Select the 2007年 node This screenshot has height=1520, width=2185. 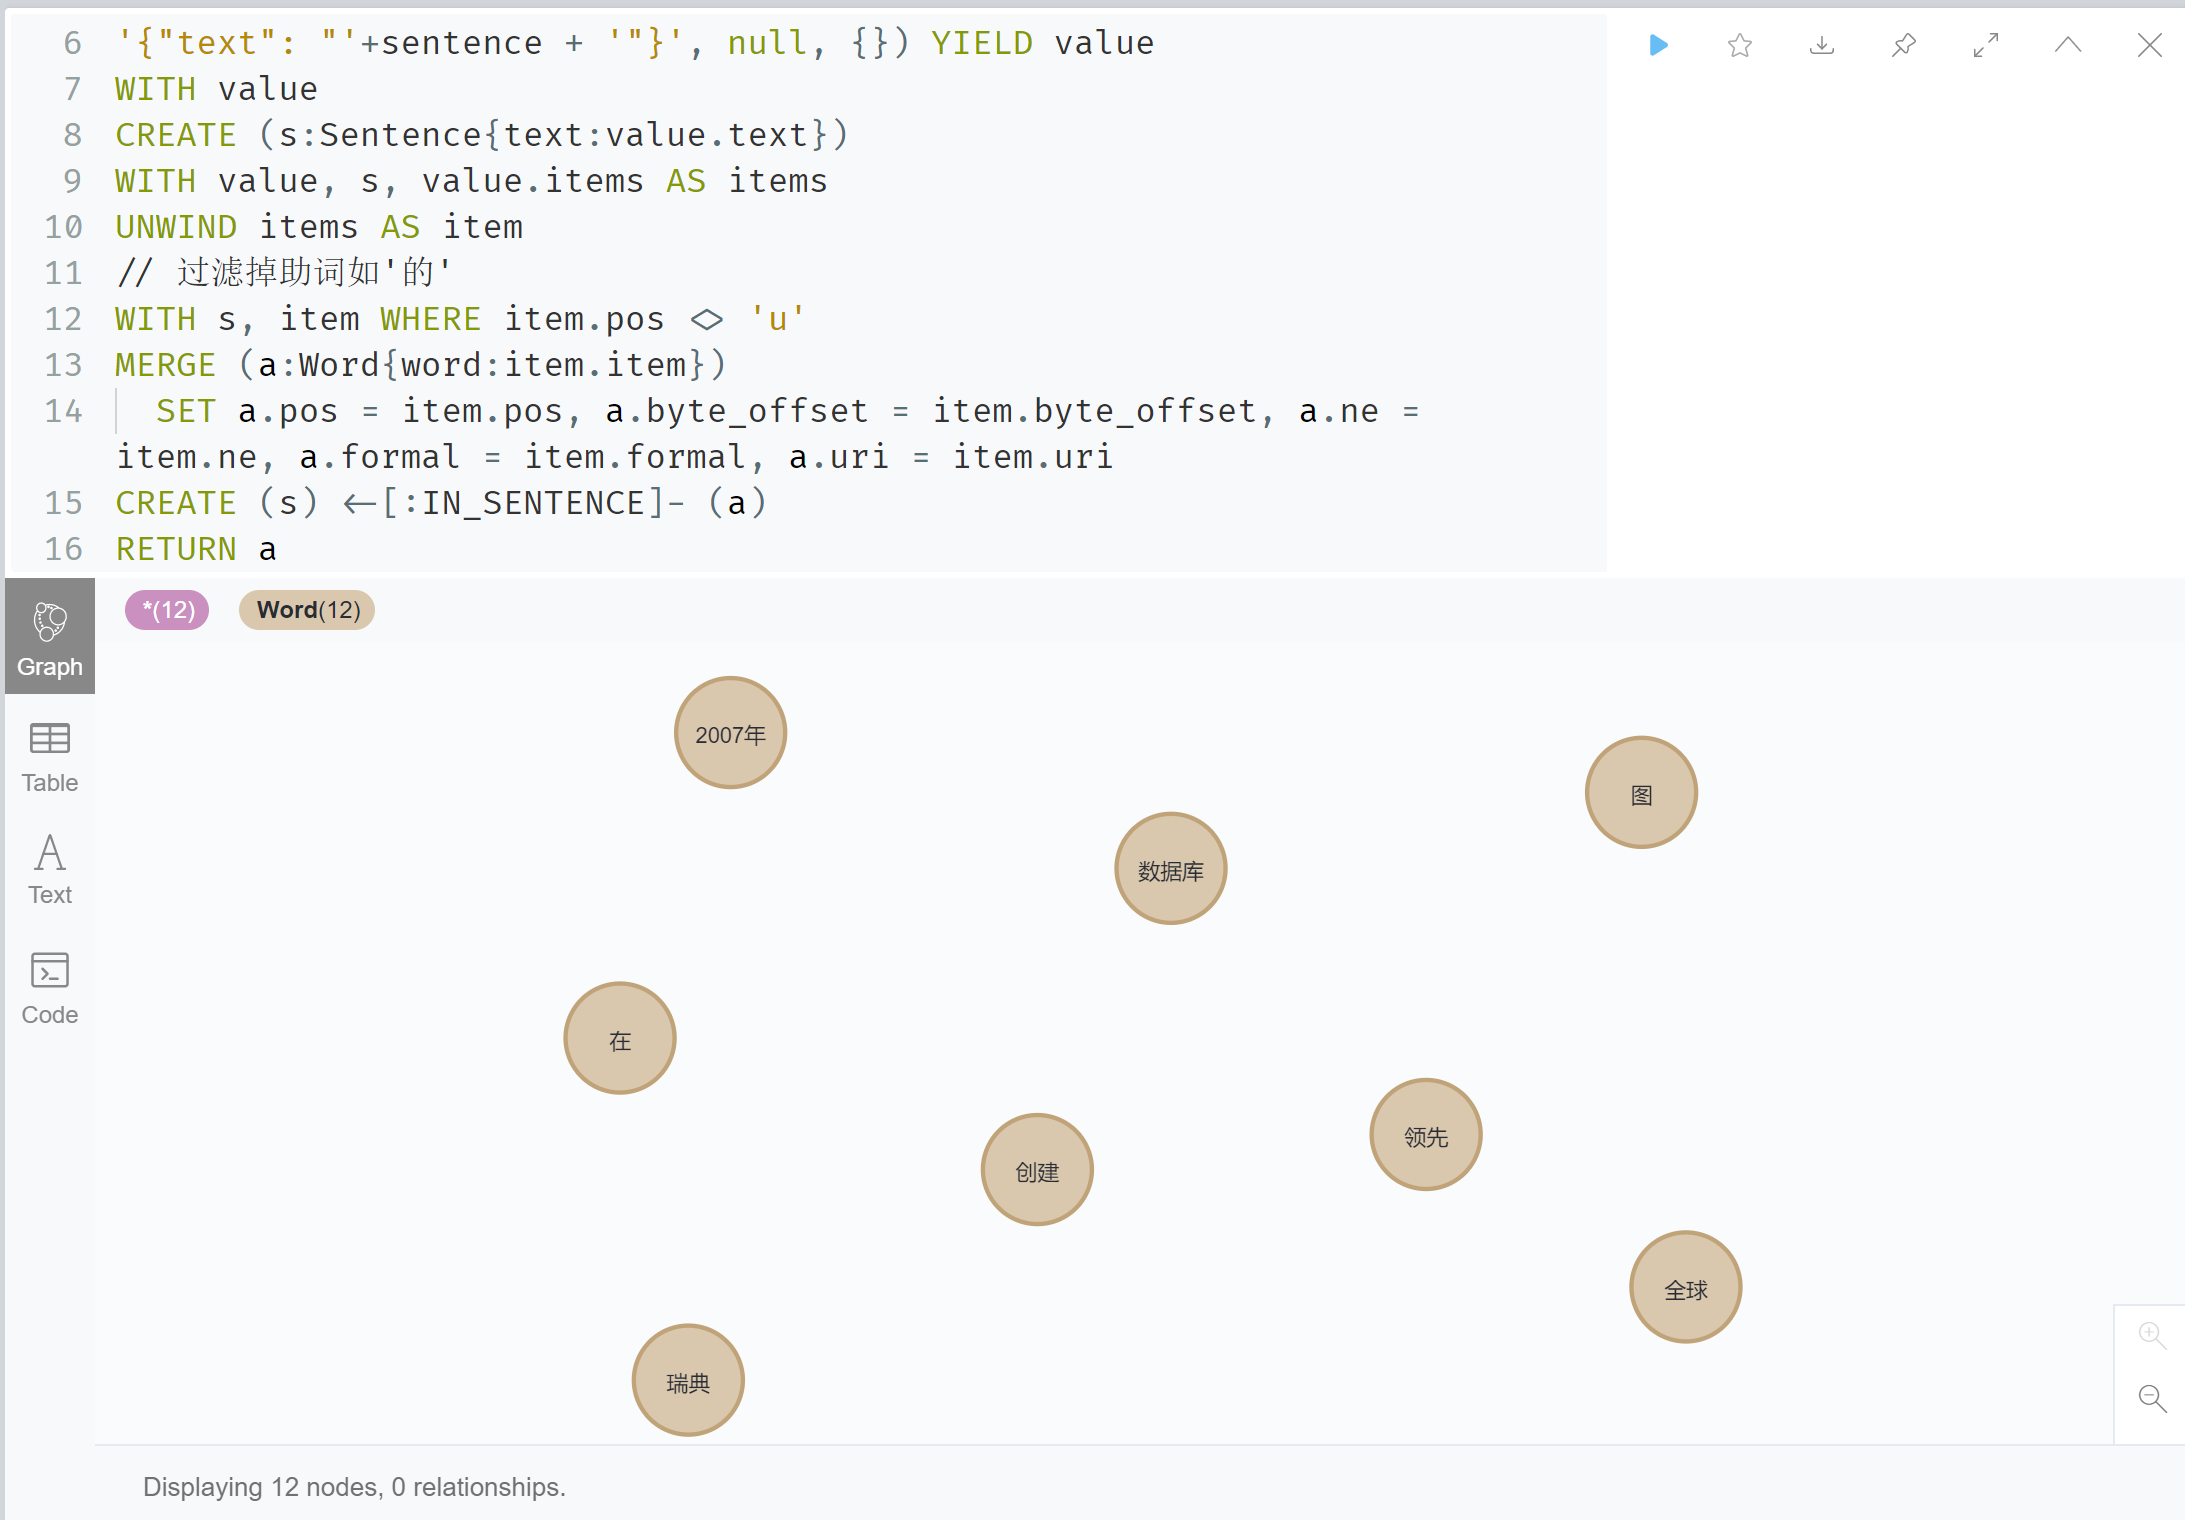729,733
